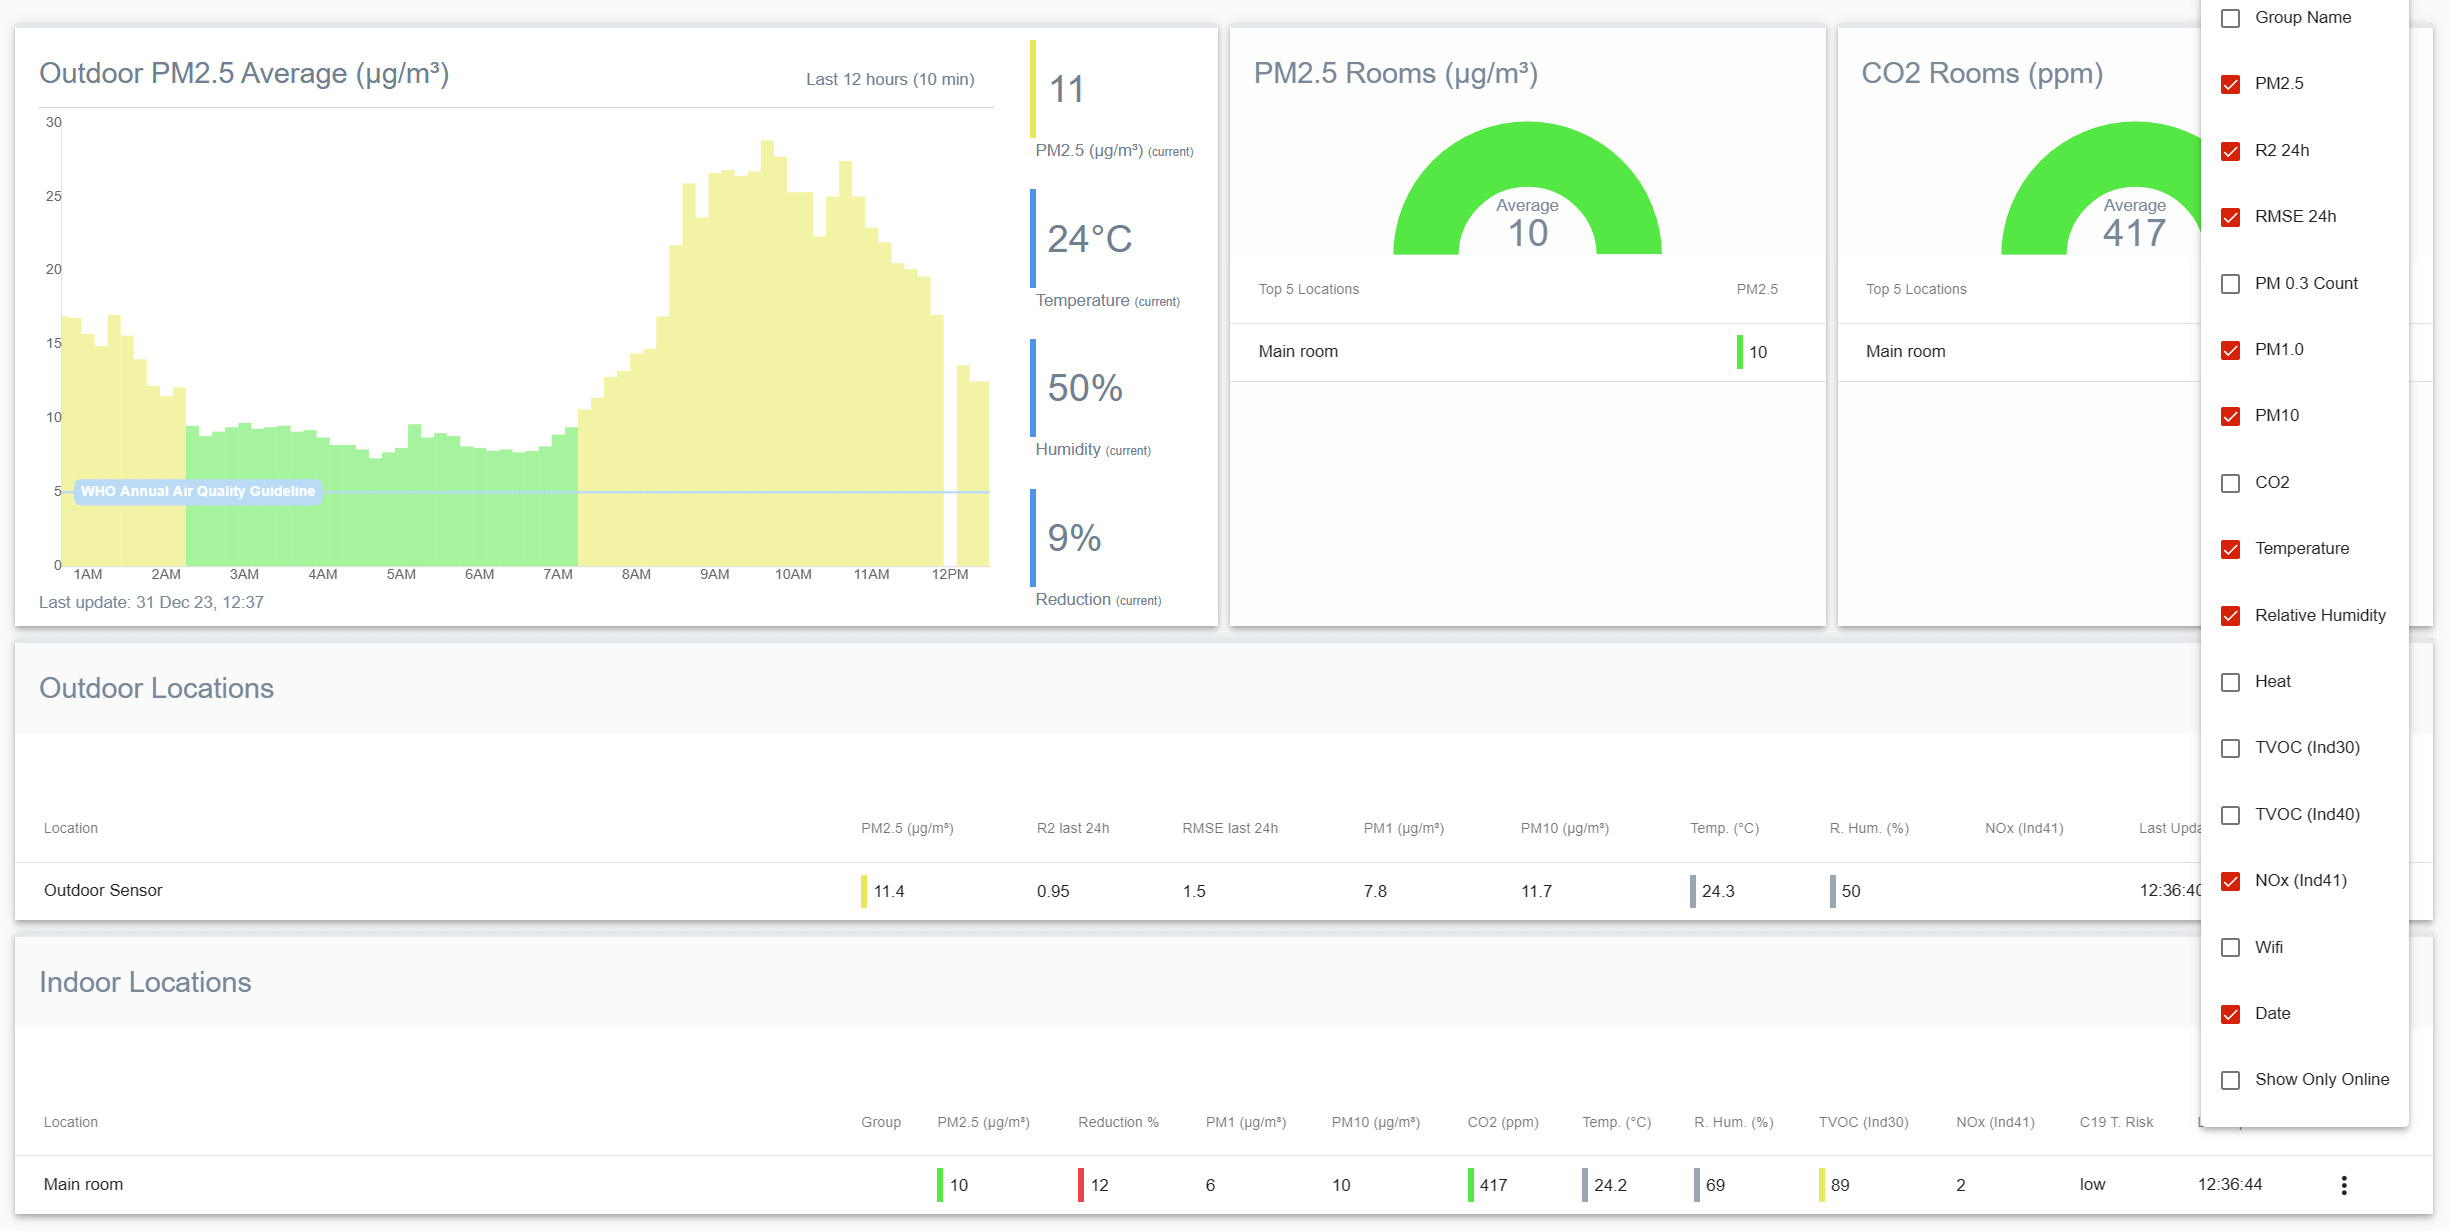This screenshot has width=2449, height=1231.
Task: Disable the RMSE 24h column
Action: 2230,216
